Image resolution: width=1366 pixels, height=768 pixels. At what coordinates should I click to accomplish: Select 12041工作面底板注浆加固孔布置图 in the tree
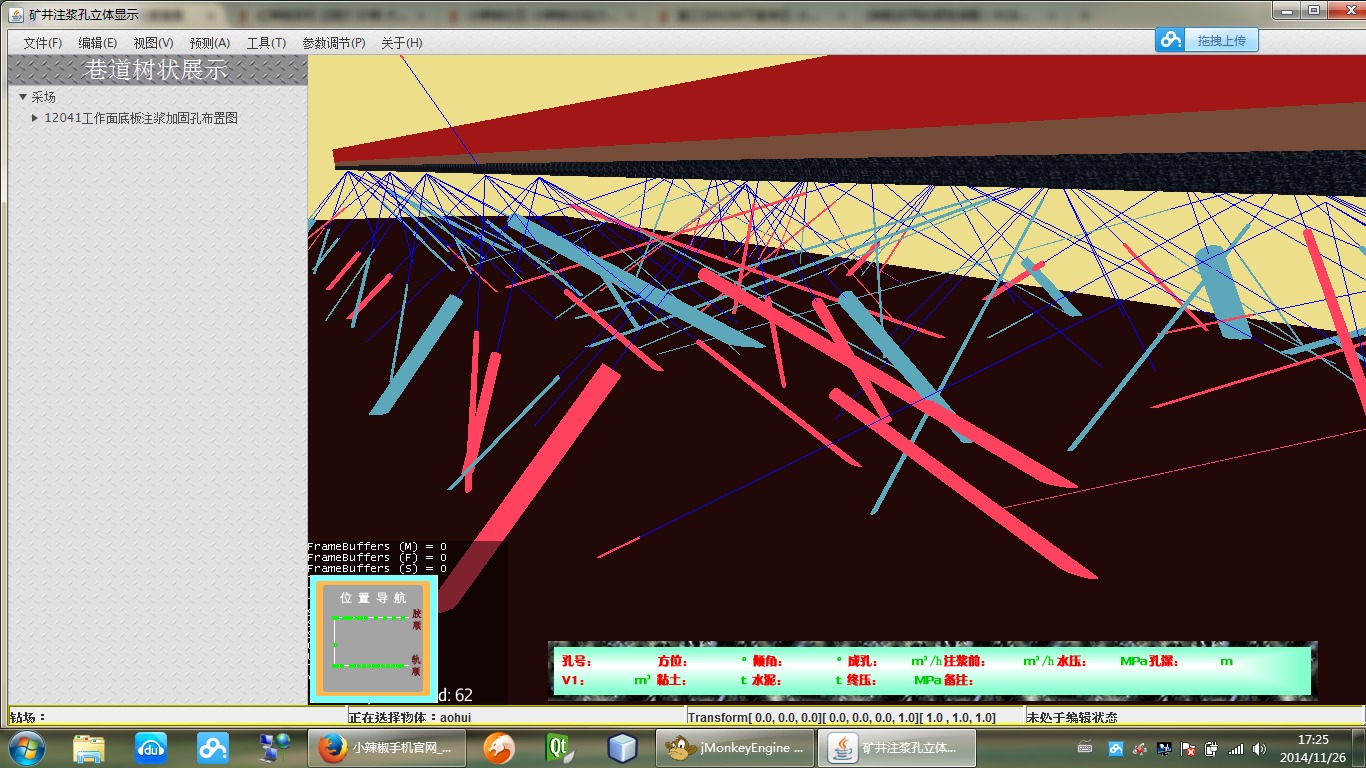(141, 118)
